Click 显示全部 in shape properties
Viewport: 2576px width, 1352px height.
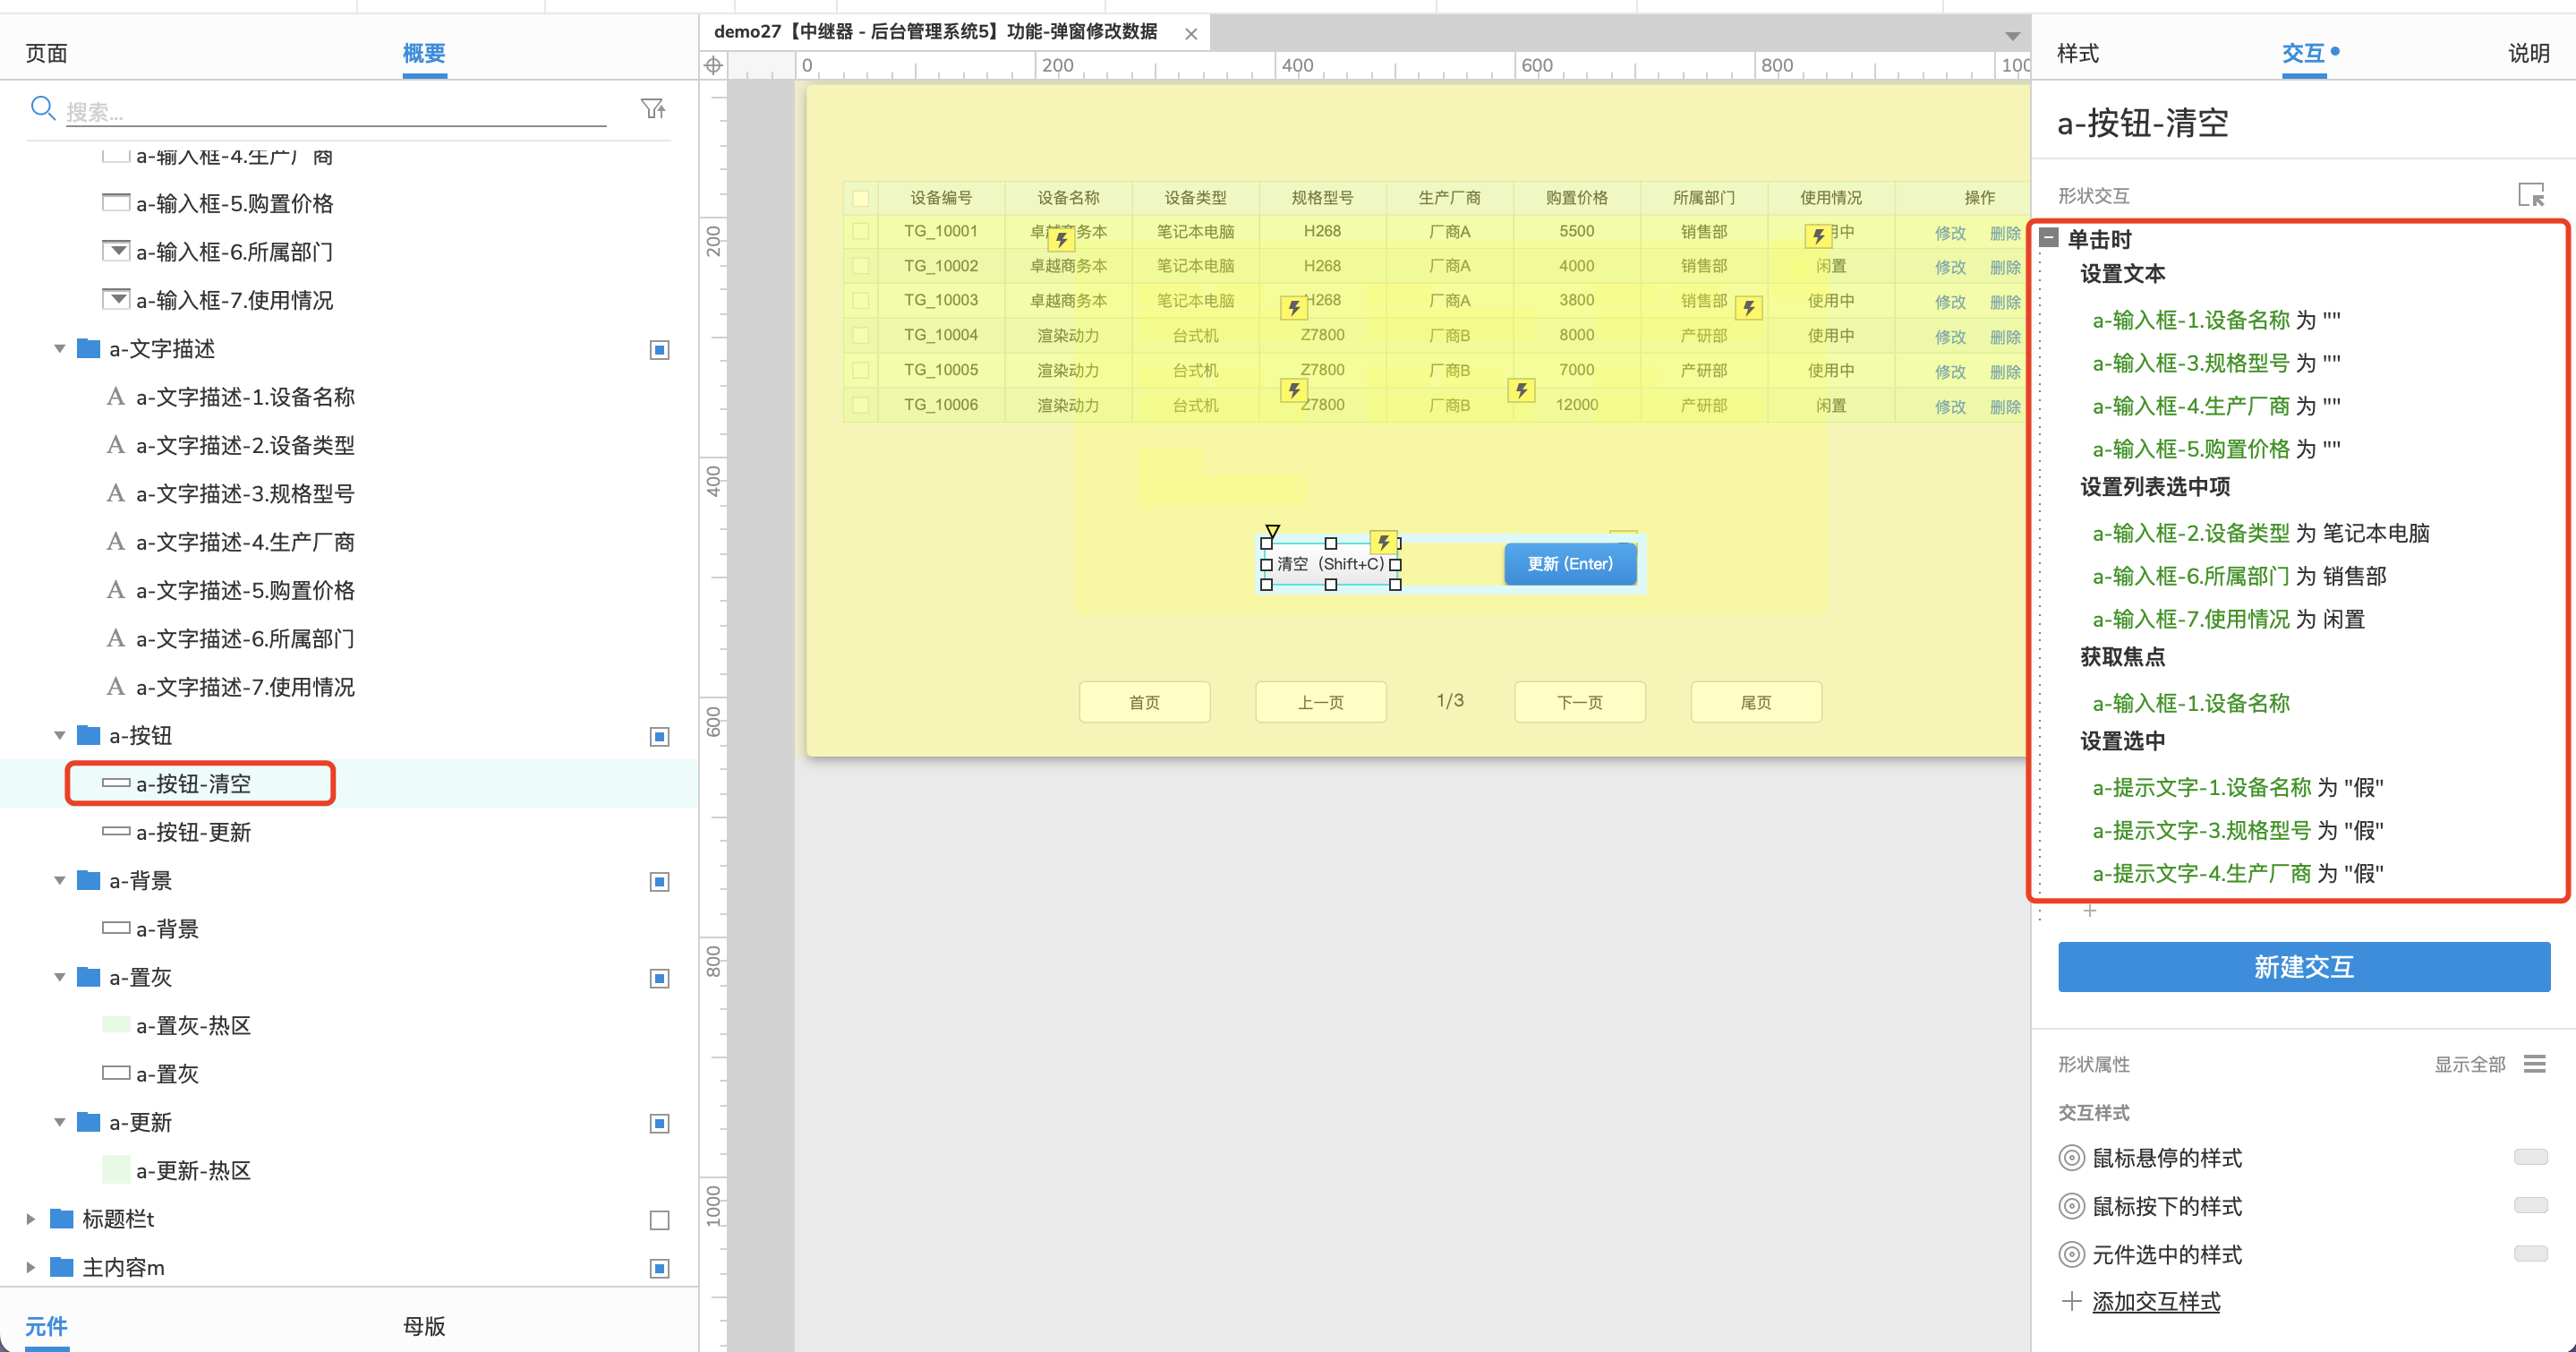[2469, 1064]
